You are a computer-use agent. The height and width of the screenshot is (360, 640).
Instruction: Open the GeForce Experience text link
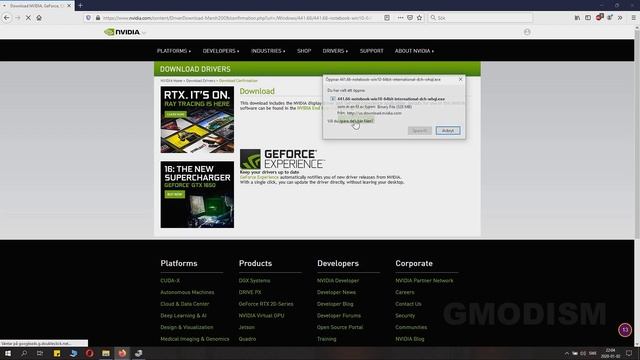pos(259,178)
